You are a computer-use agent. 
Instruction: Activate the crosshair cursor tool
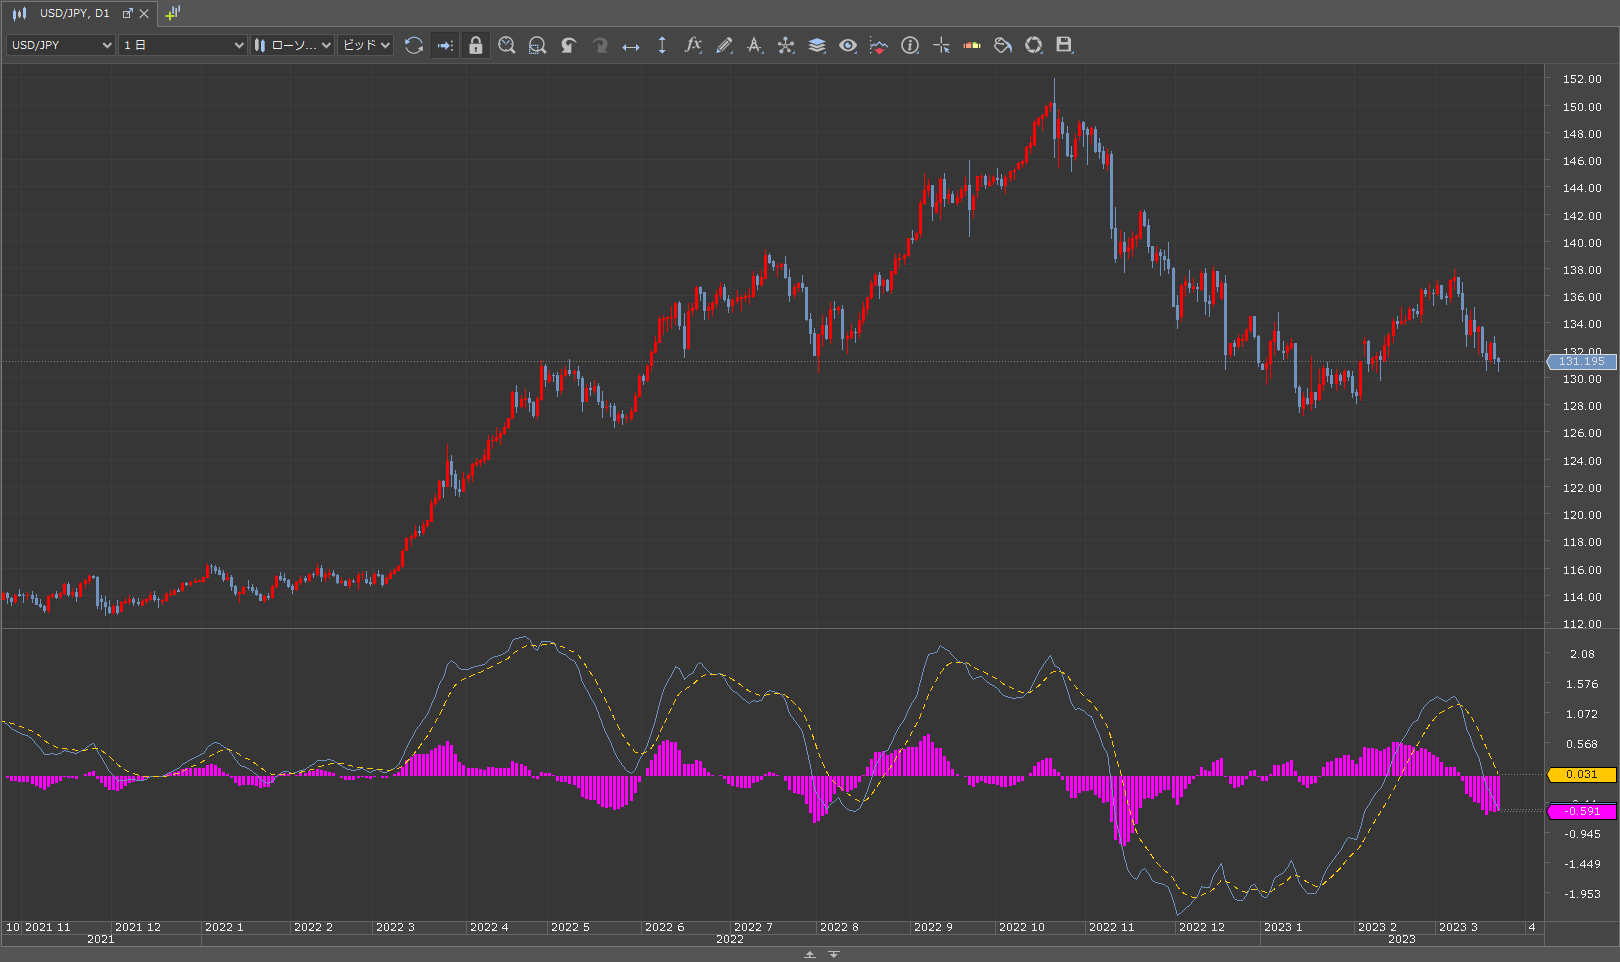pyautogui.click(x=941, y=45)
